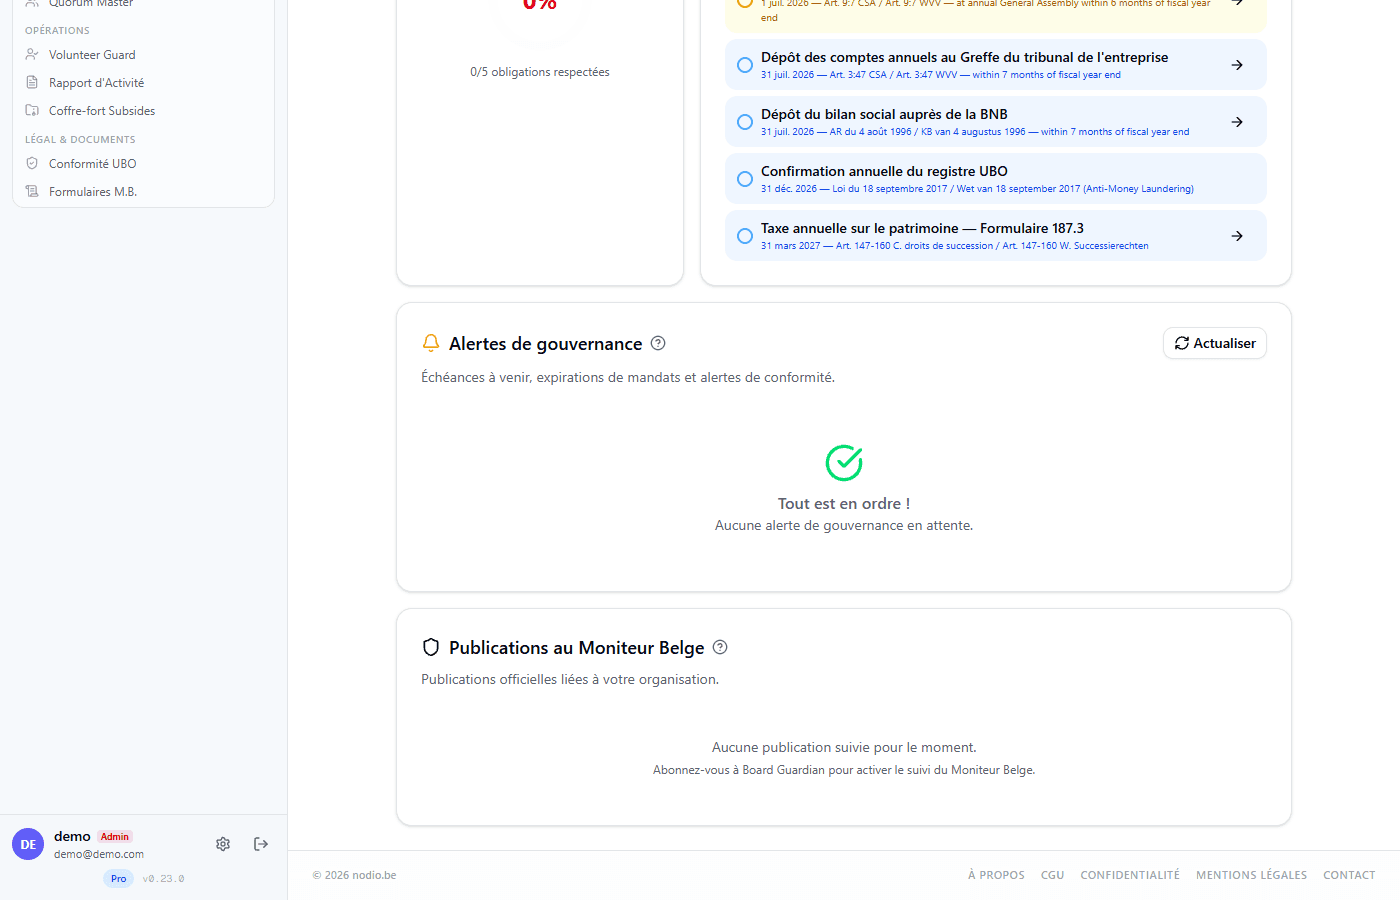The height and width of the screenshot is (900, 1400).
Task: Click 'Tout est en ordre !' message
Action: tap(844, 504)
